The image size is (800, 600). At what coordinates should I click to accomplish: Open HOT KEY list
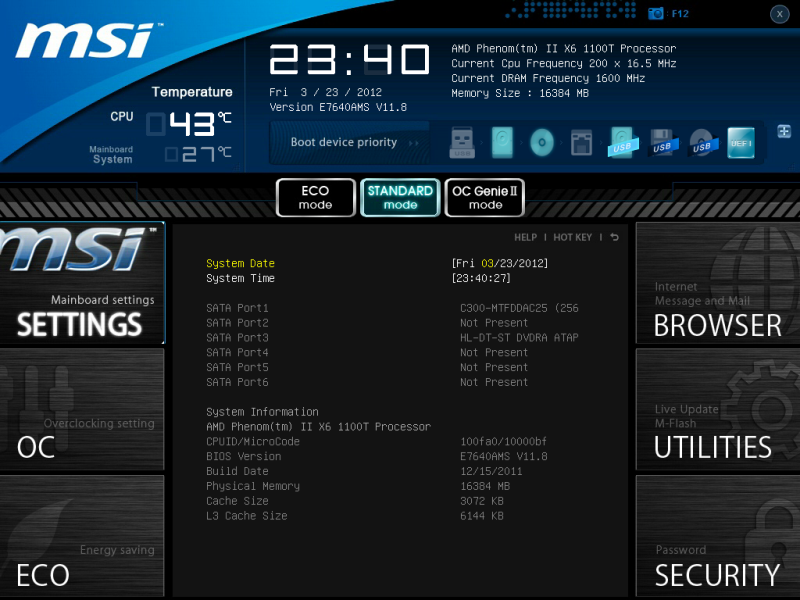(x=572, y=237)
